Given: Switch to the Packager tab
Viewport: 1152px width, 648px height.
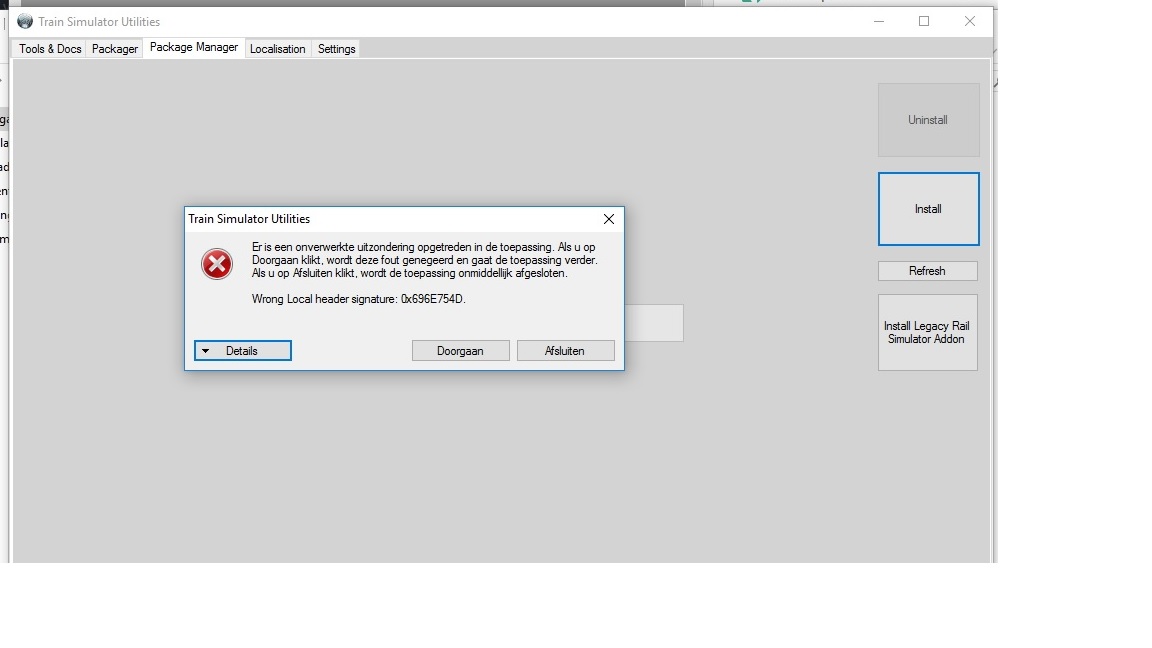Looking at the screenshot, I should click(x=115, y=48).
